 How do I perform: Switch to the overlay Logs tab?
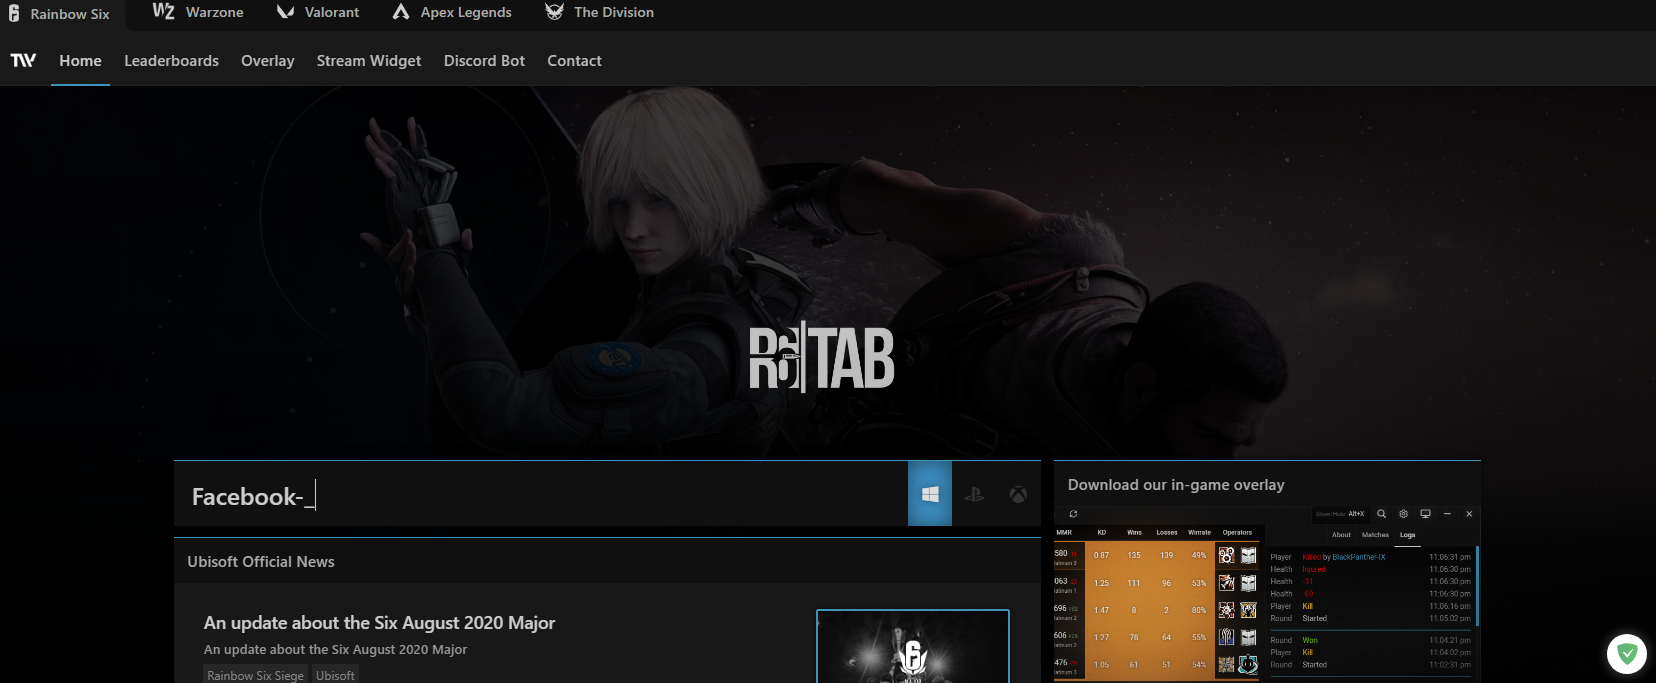pos(1407,535)
